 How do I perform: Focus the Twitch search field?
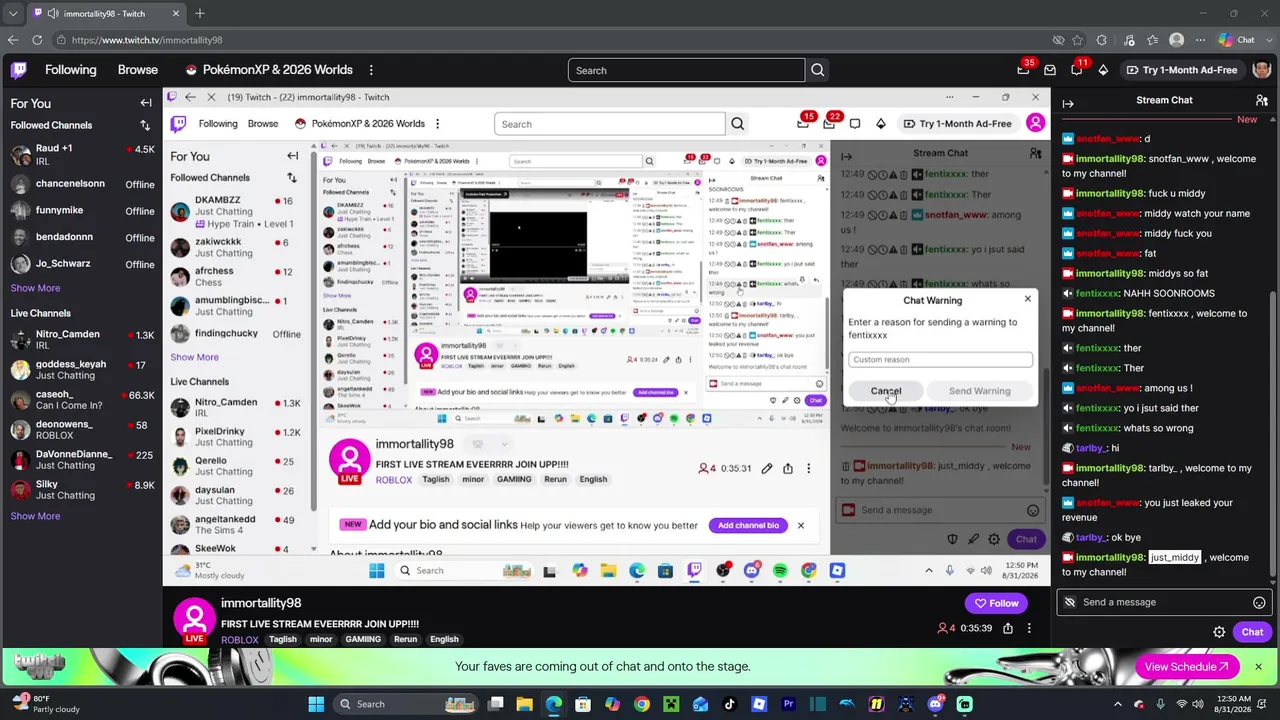[x=687, y=70]
